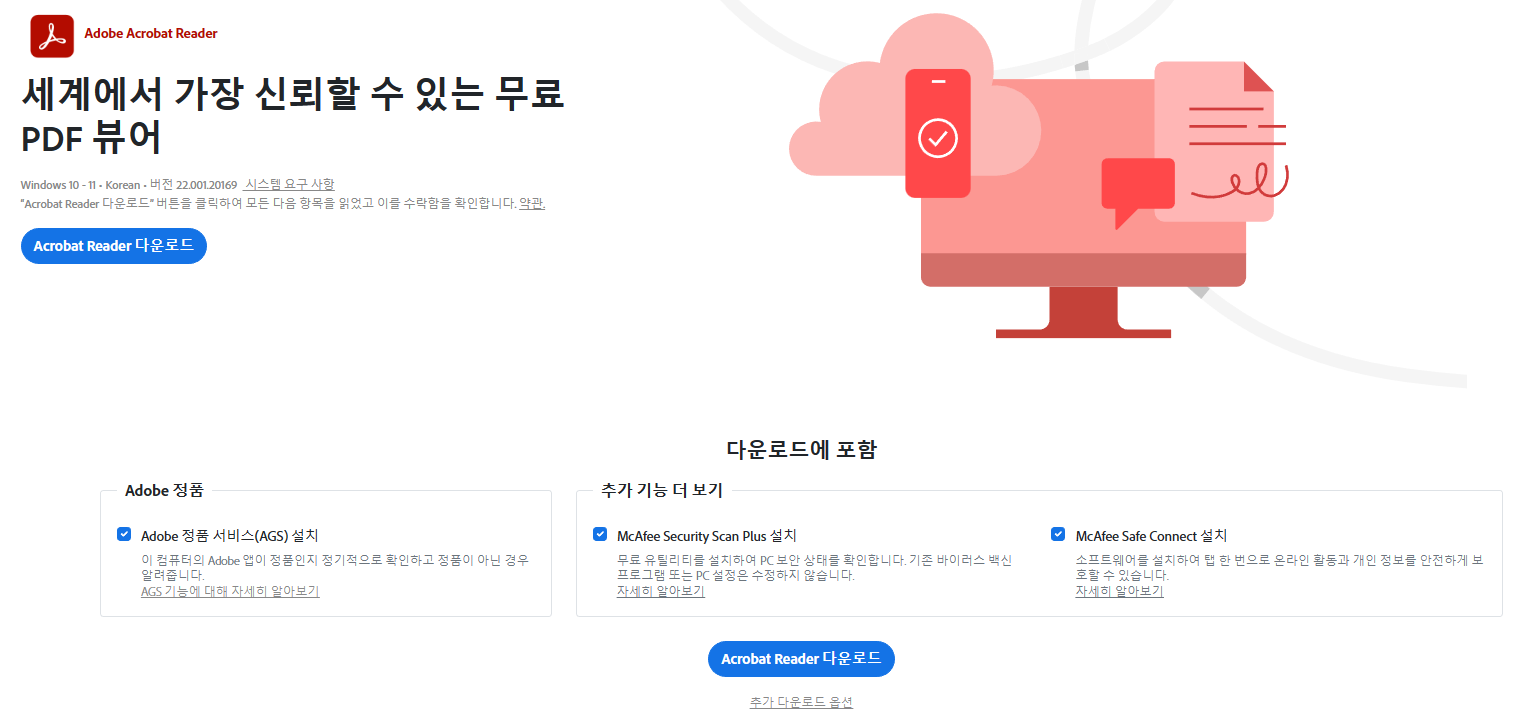This screenshot has width=1521, height=725.
Task: Click the McAfee Safe Connect 설치 label text
Action: (1151, 536)
